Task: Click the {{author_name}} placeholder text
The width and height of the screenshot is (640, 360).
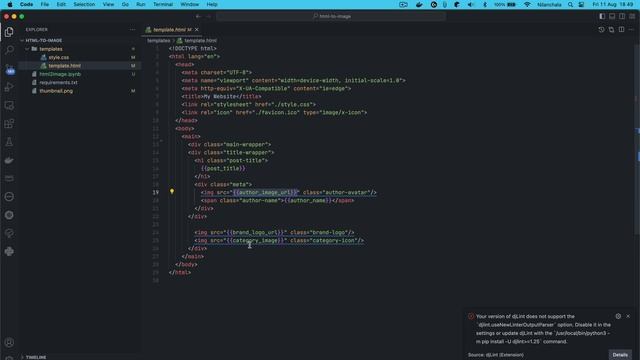Action: click(308, 200)
